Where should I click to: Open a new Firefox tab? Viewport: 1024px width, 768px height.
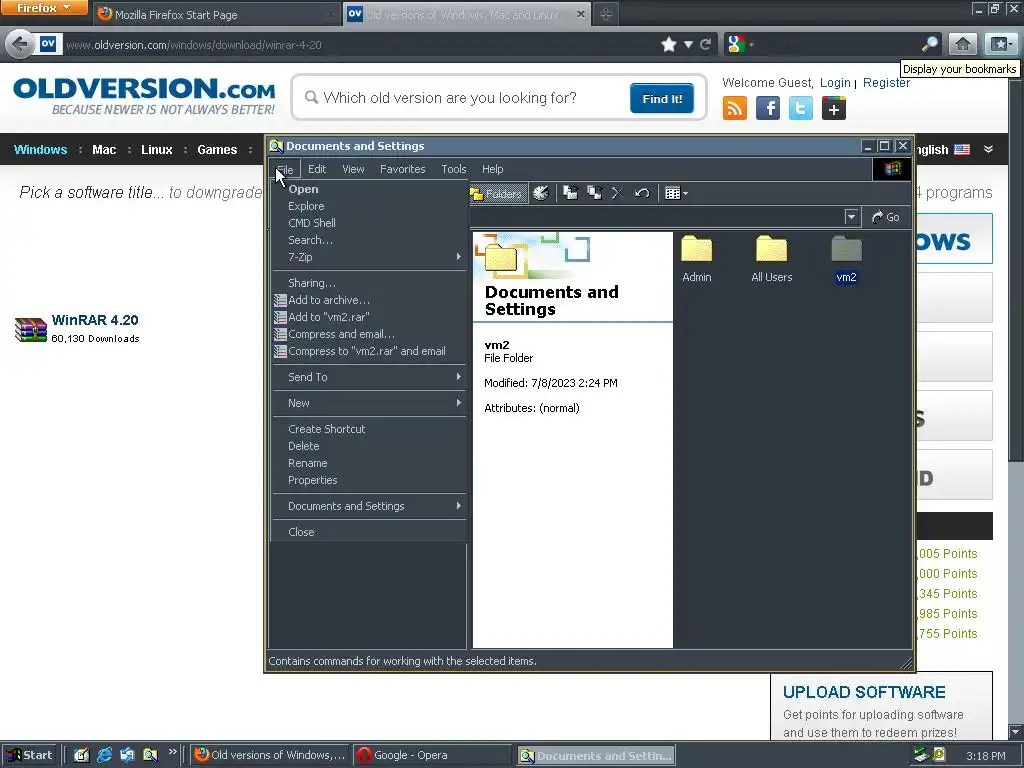click(x=605, y=14)
